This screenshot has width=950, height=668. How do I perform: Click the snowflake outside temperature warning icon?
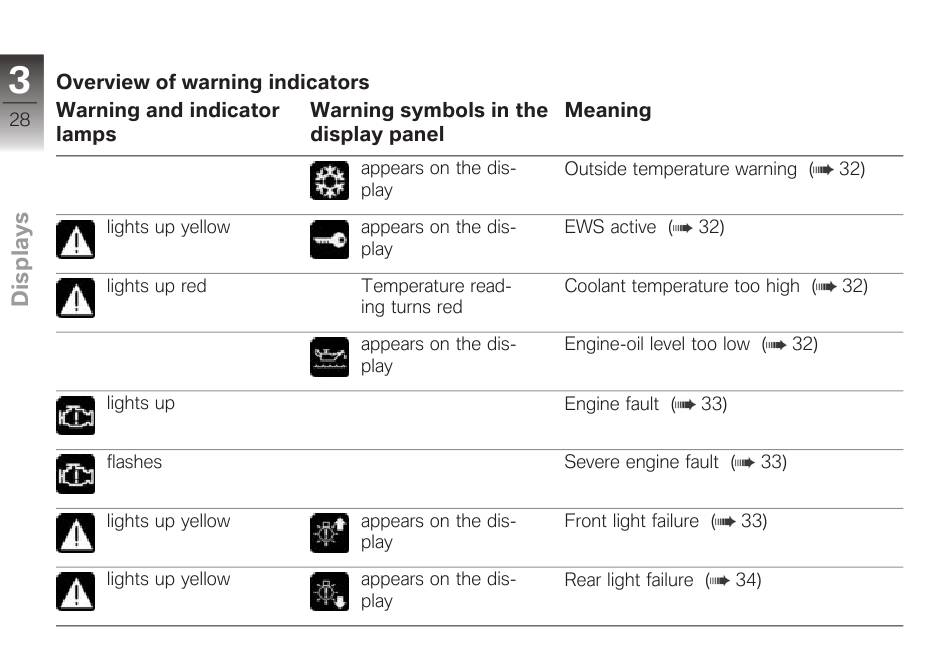330,180
